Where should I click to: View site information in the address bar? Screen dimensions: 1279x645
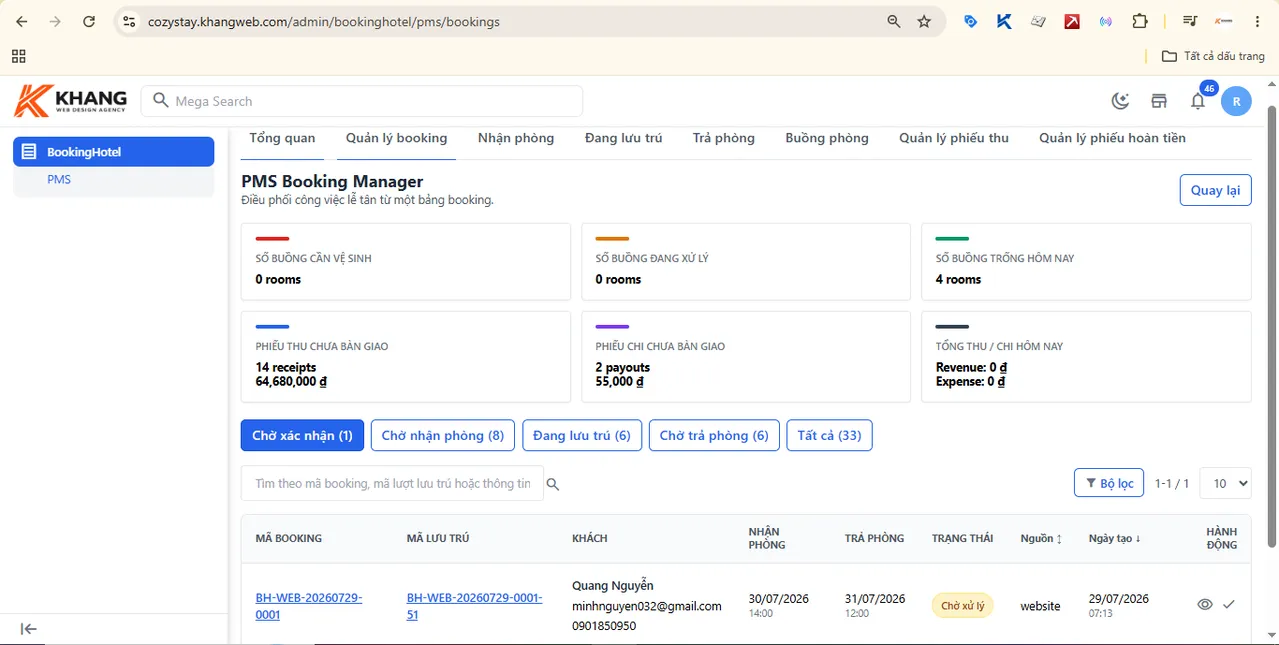coord(127,21)
